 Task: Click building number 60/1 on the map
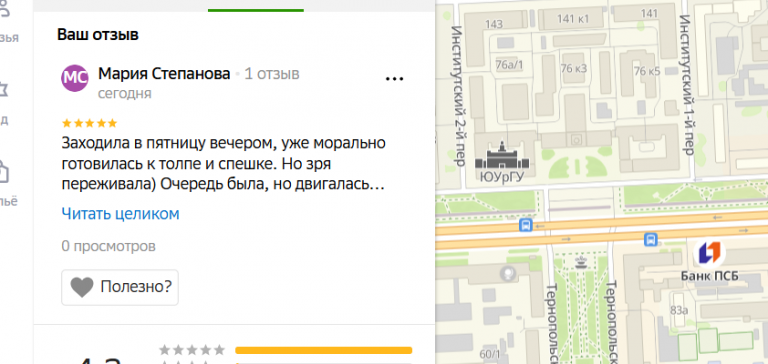[491, 355]
